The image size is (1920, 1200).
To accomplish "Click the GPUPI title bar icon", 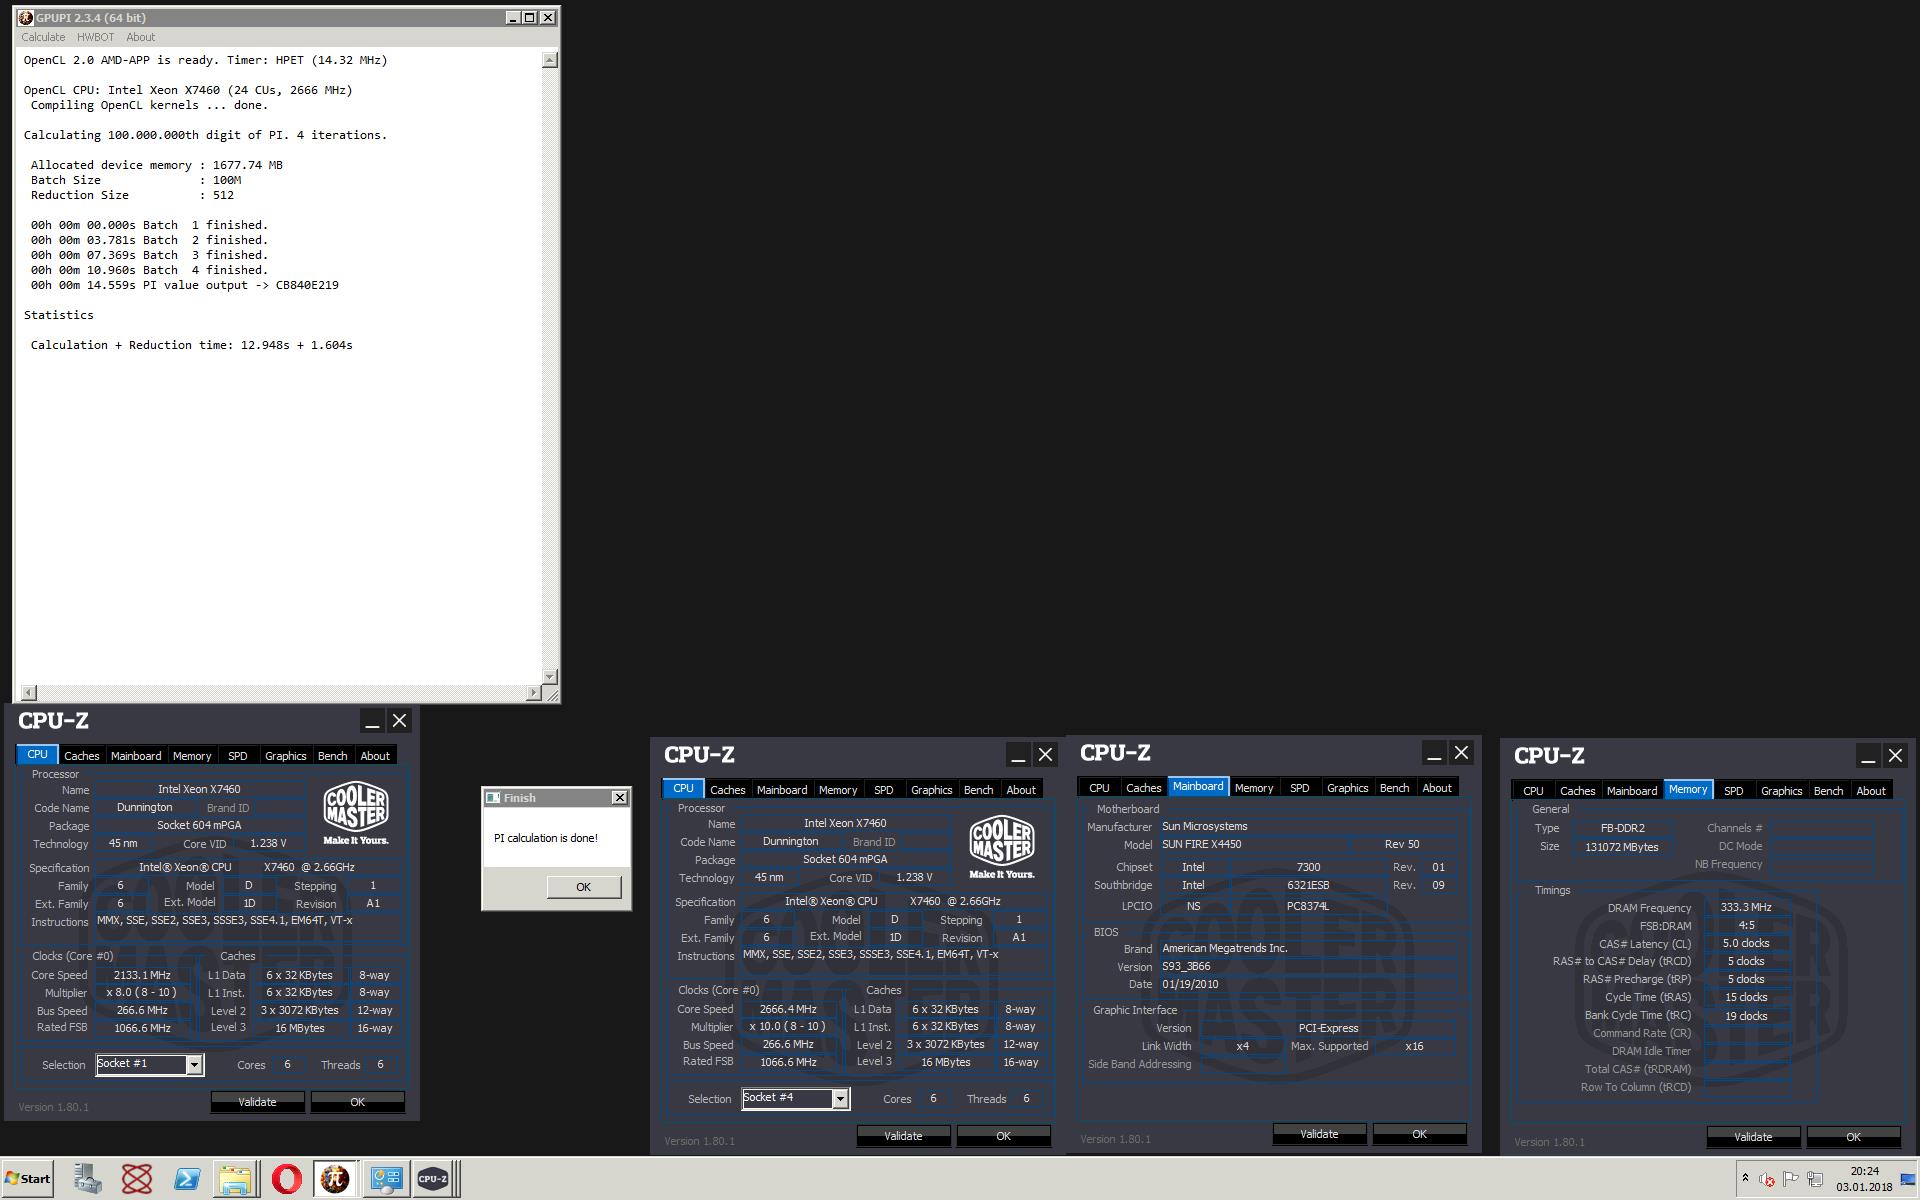I will [26, 18].
